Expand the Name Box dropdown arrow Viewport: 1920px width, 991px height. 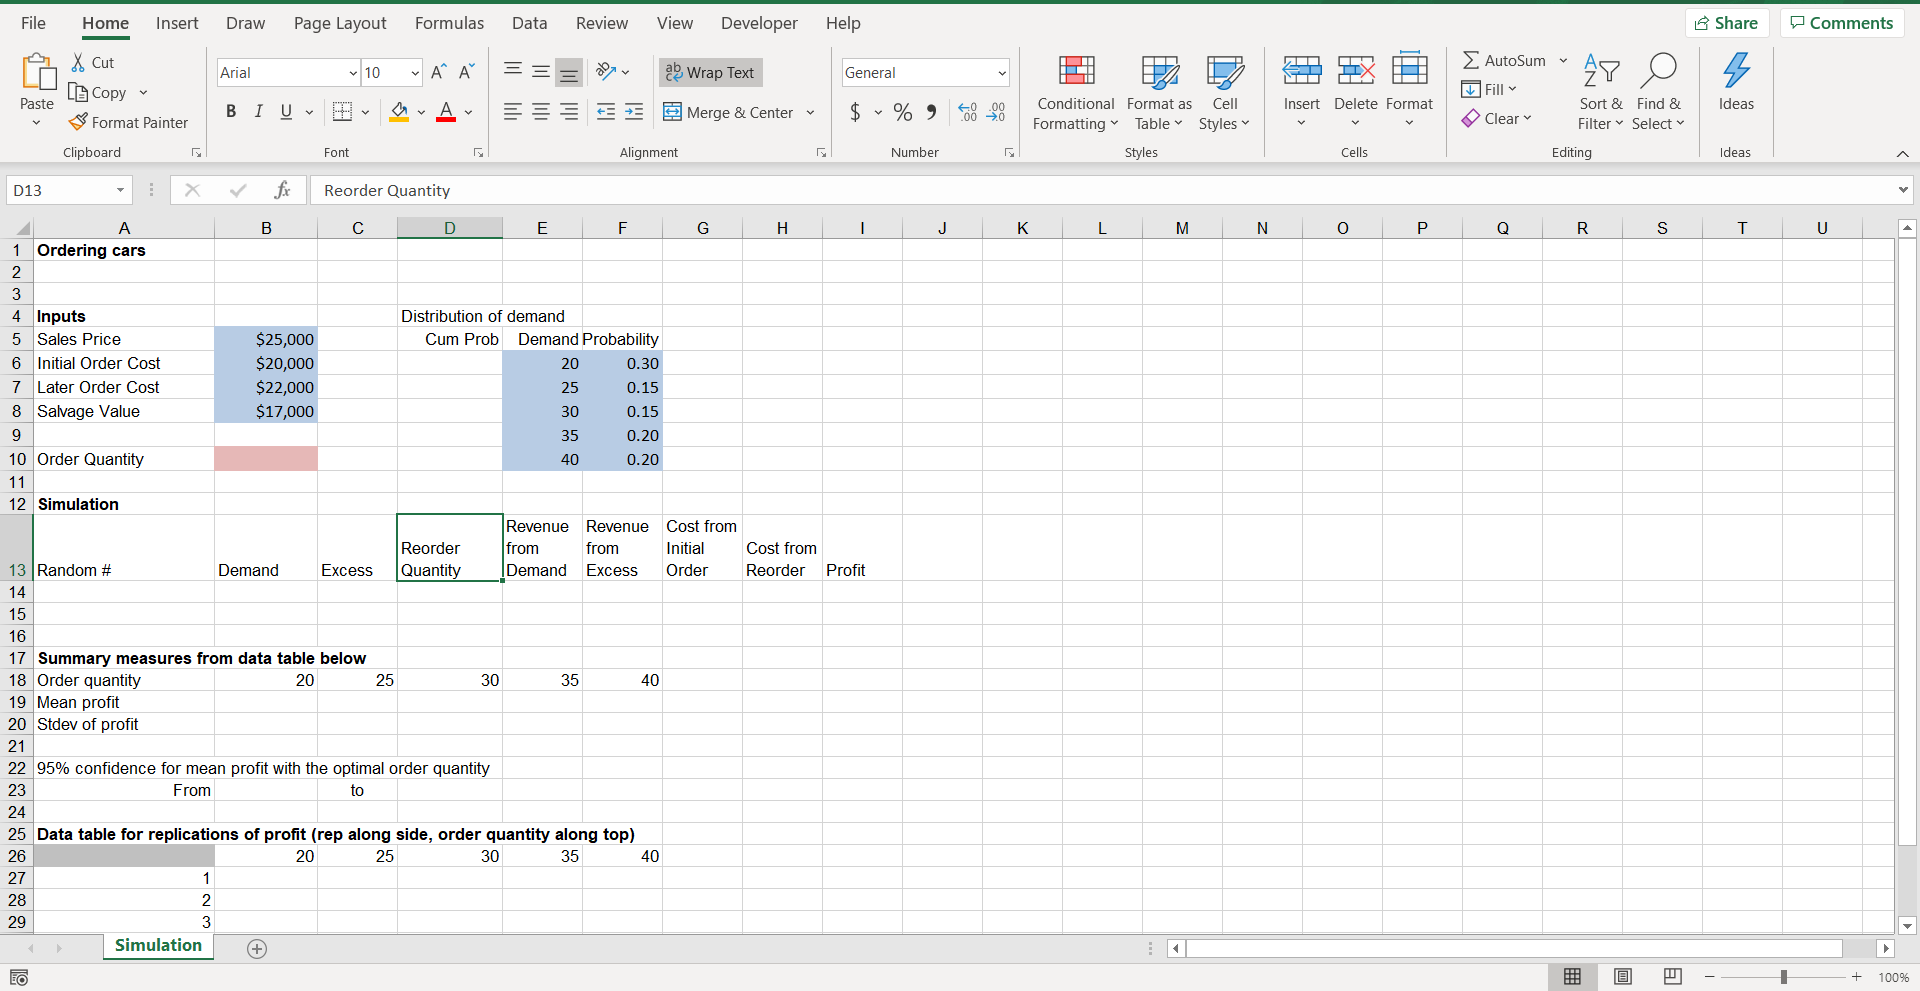tap(120, 190)
